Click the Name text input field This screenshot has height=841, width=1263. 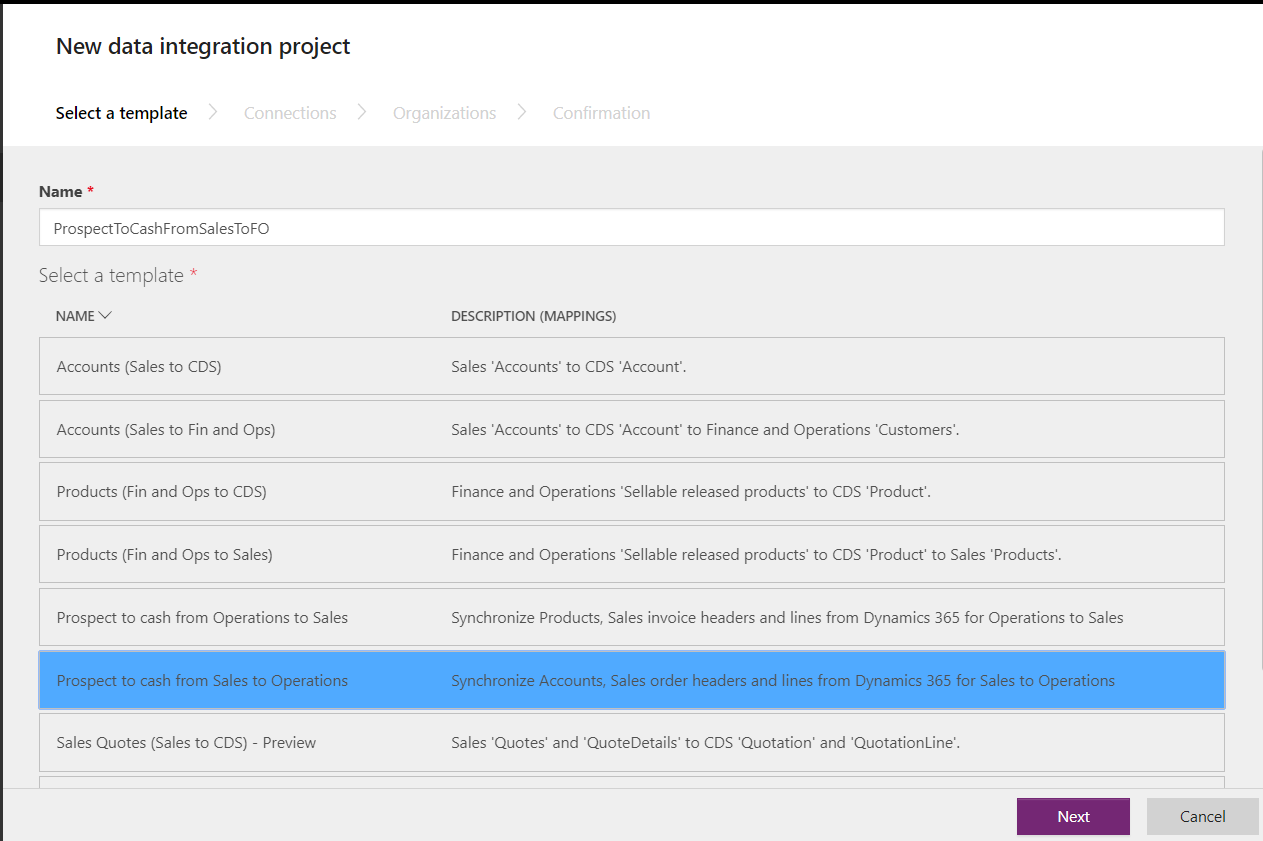click(631, 228)
